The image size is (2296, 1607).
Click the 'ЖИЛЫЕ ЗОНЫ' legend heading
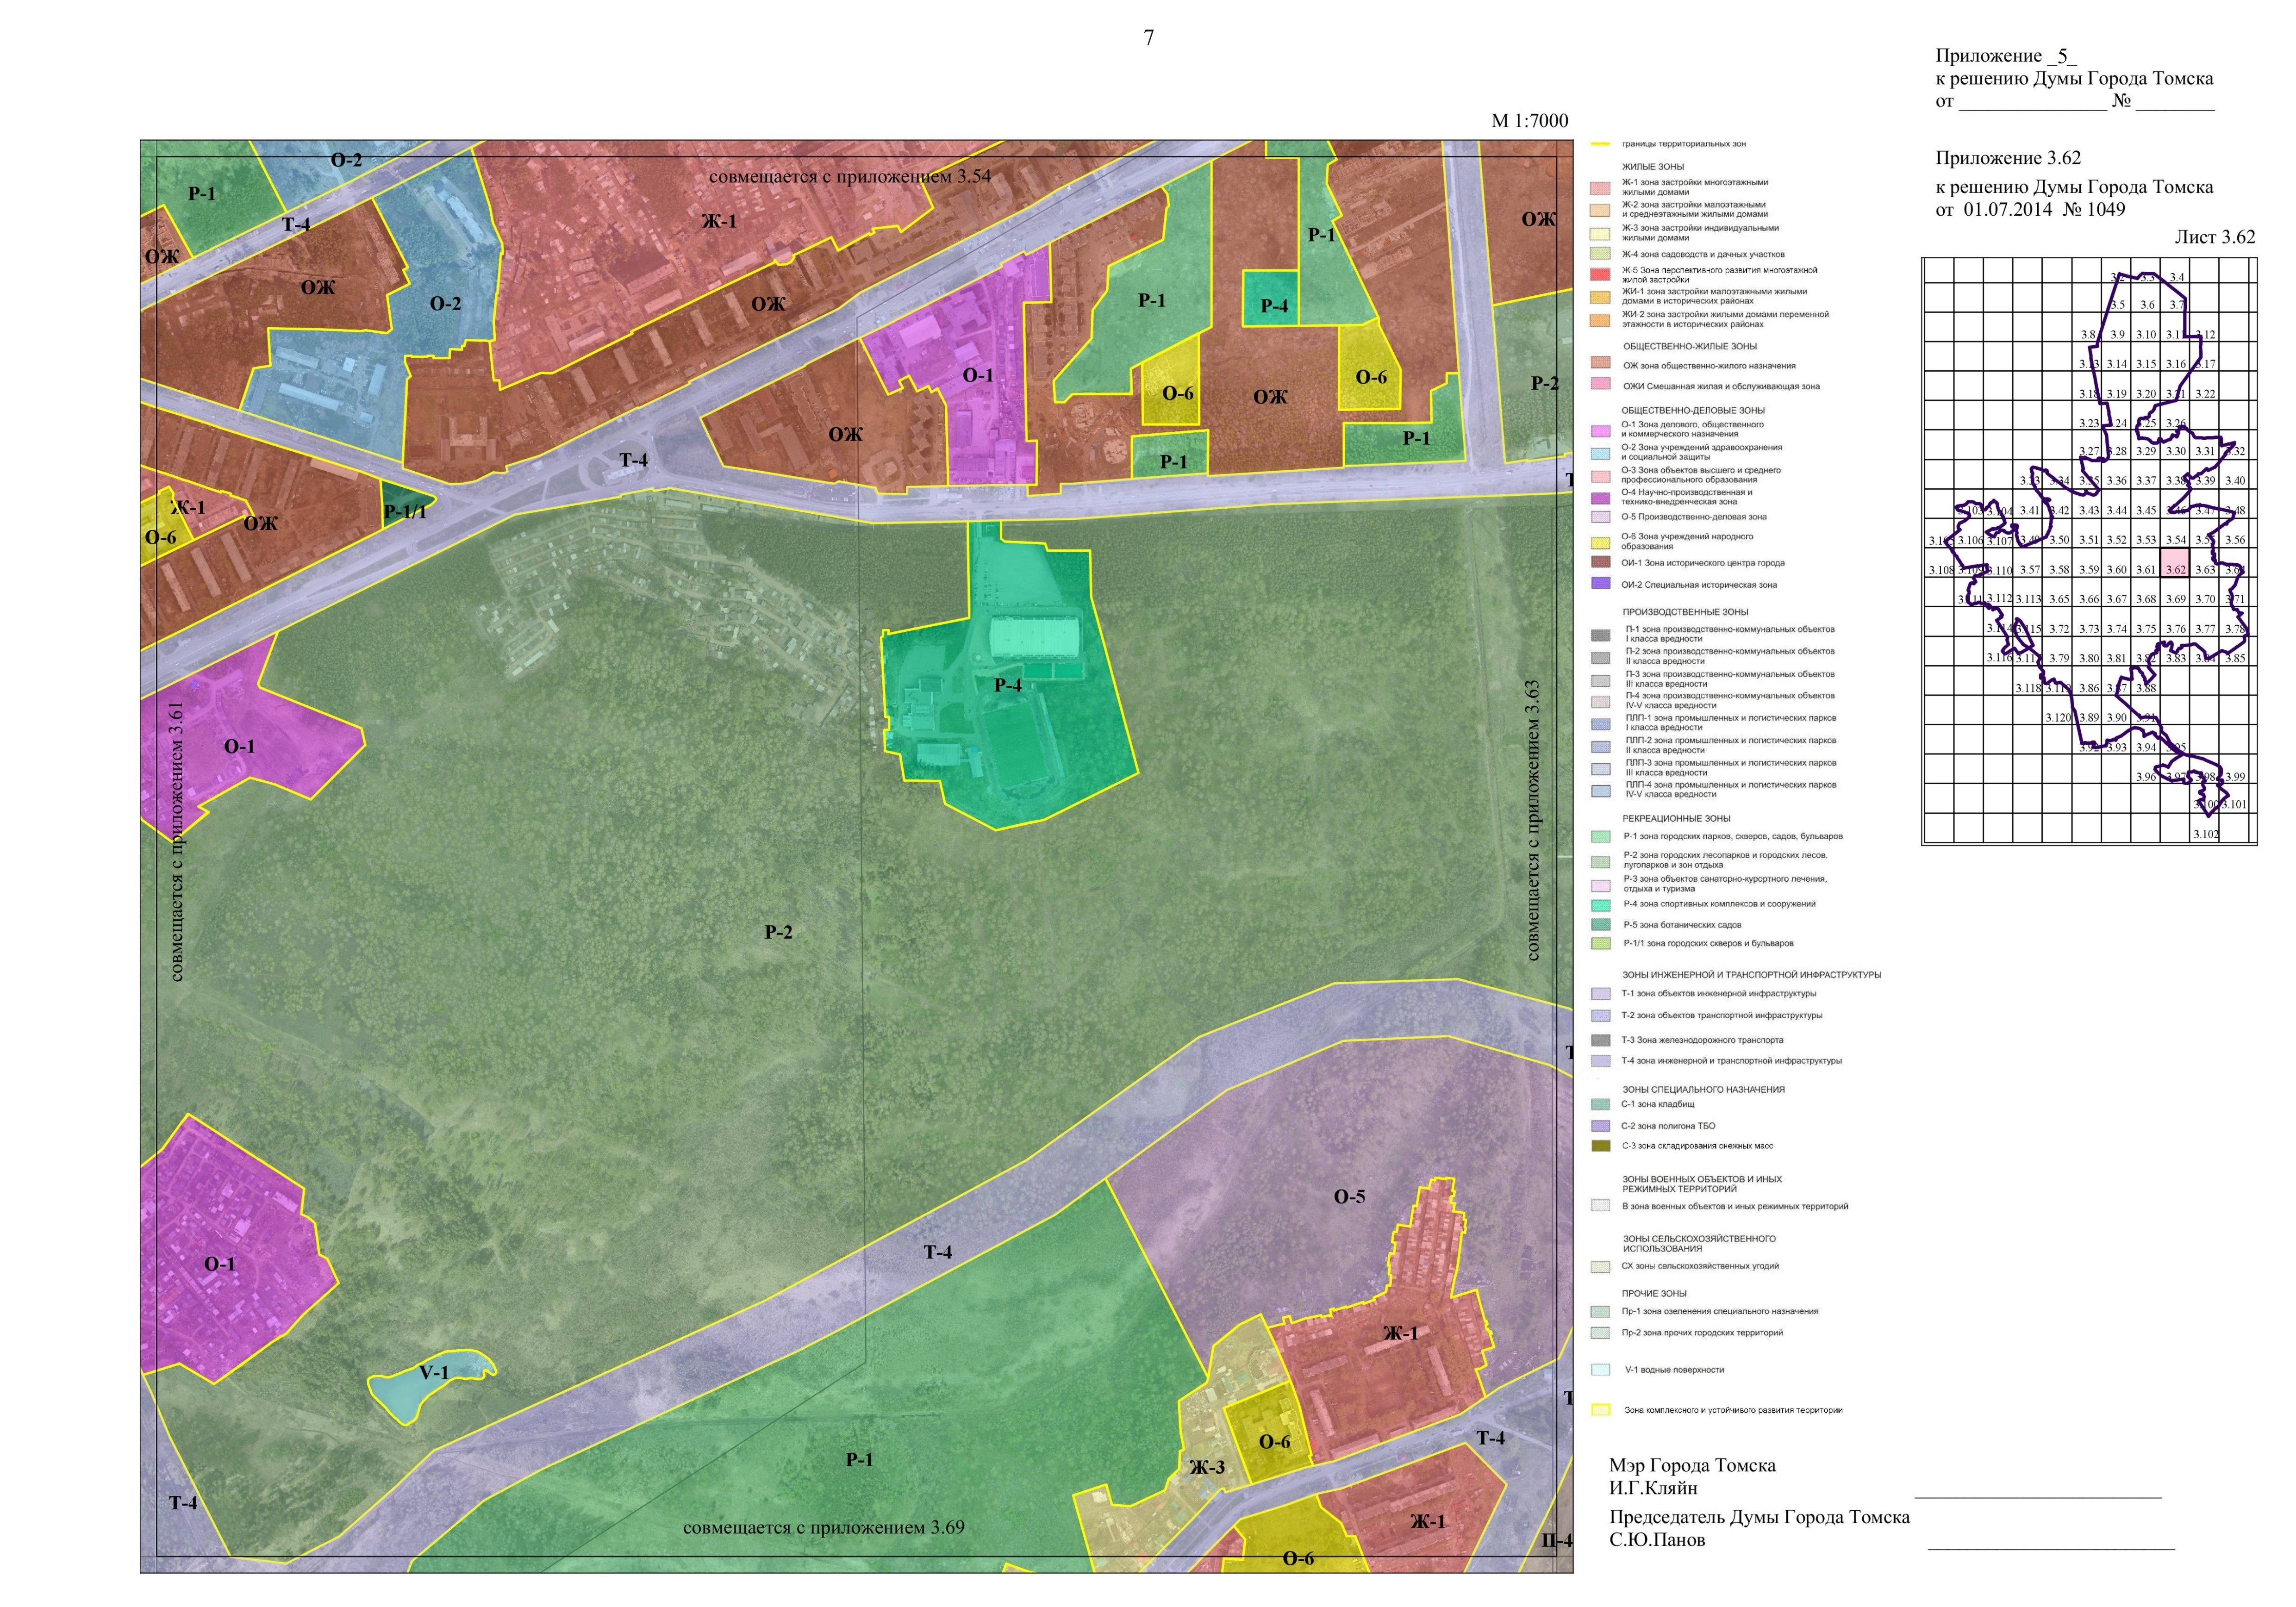tap(1653, 167)
